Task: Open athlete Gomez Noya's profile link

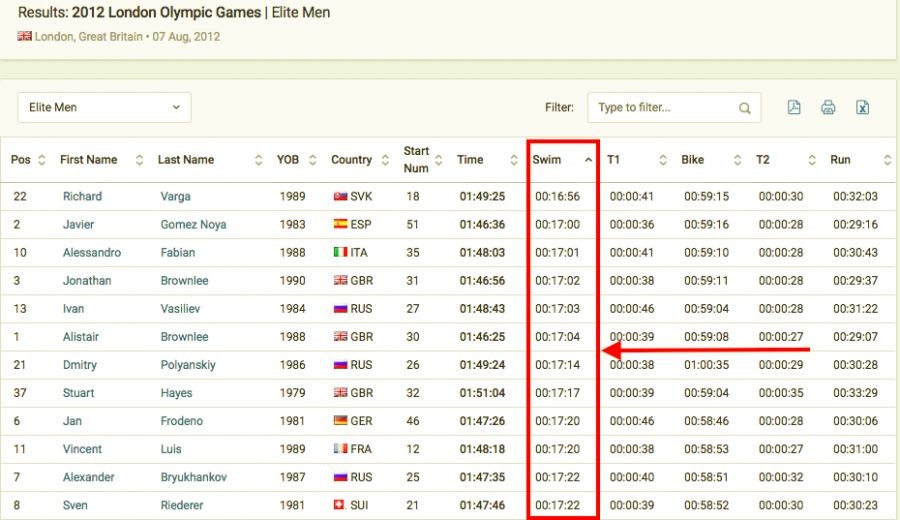Action: tap(193, 225)
